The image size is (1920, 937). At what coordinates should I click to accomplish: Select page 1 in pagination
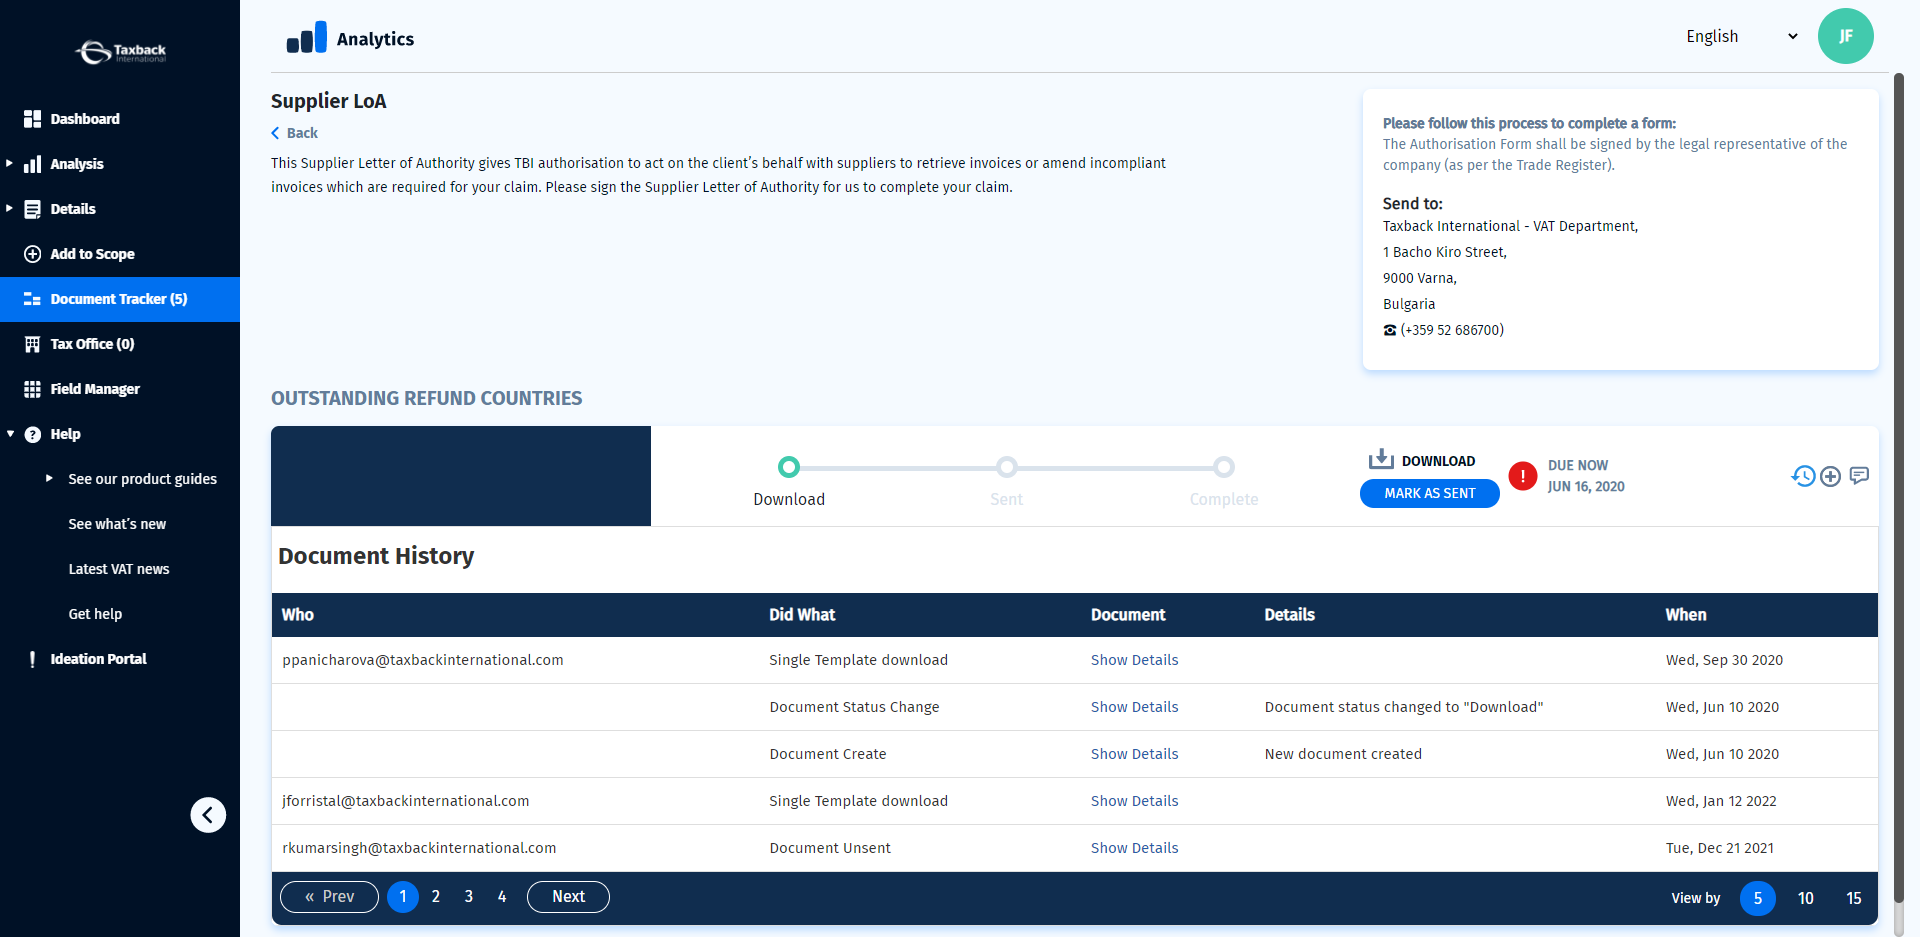pos(403,897)
